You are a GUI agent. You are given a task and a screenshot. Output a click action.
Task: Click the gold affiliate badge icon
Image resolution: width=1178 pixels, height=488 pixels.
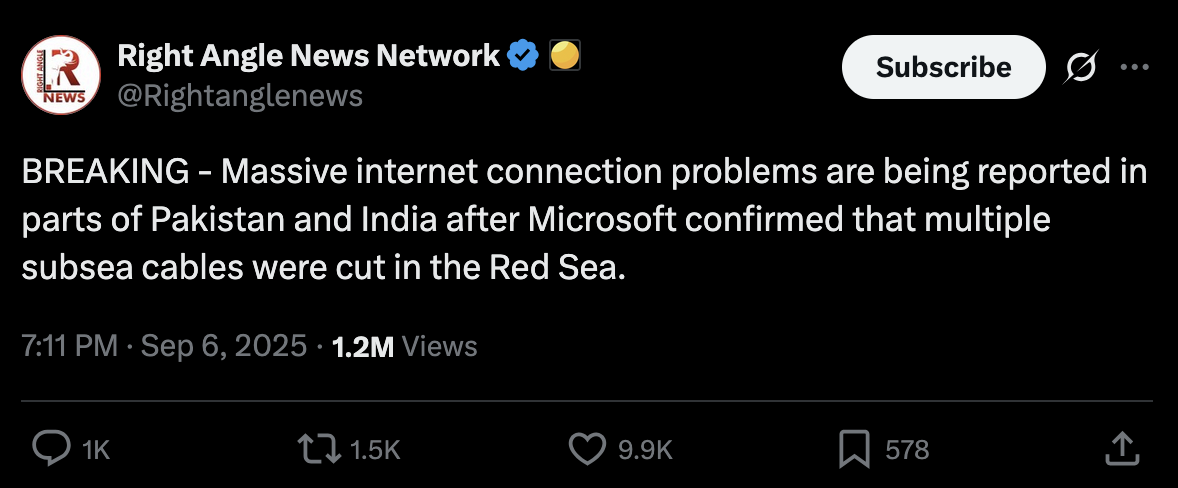coord(565,56)
